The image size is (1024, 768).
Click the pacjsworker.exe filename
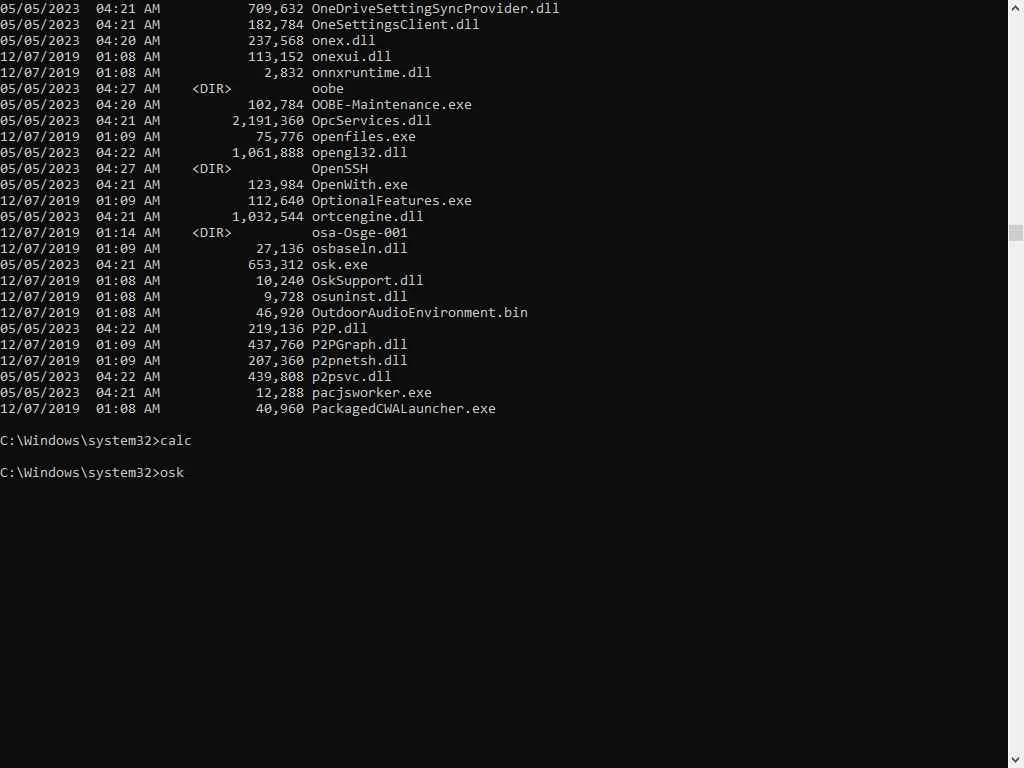pyautogui.click(x=372, y=393)
